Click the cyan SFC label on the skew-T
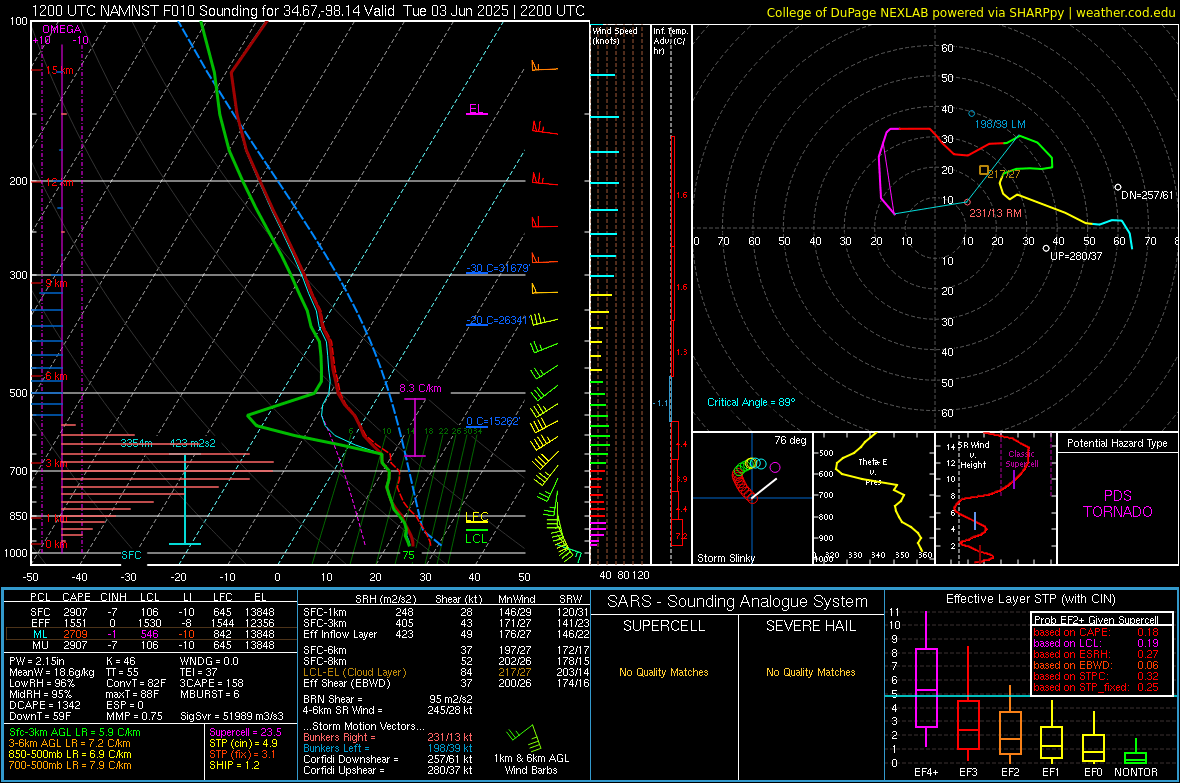 coord(131,555)
